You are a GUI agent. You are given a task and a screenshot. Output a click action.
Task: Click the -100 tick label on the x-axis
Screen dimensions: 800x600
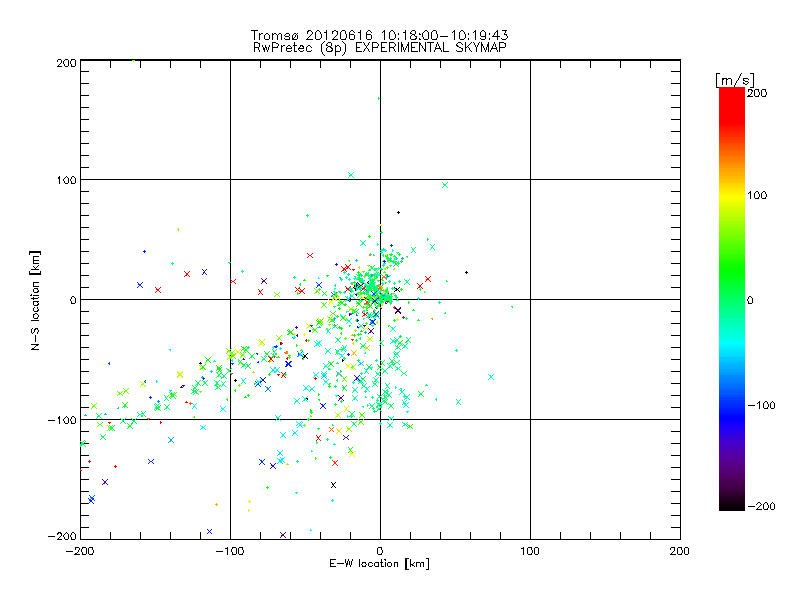tap(229, 550)
